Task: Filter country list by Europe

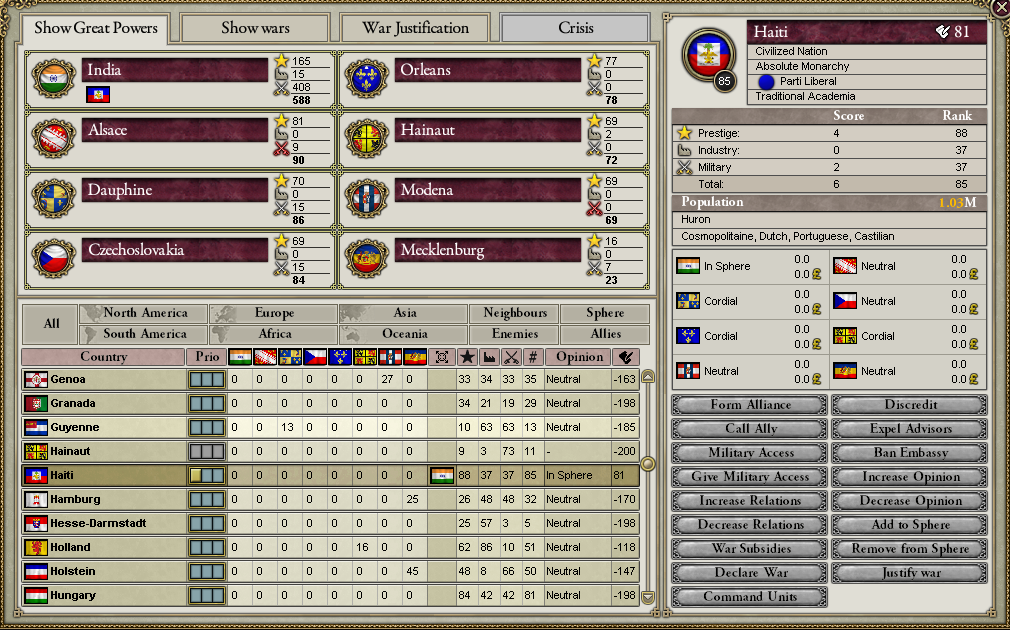Action: 274,313
